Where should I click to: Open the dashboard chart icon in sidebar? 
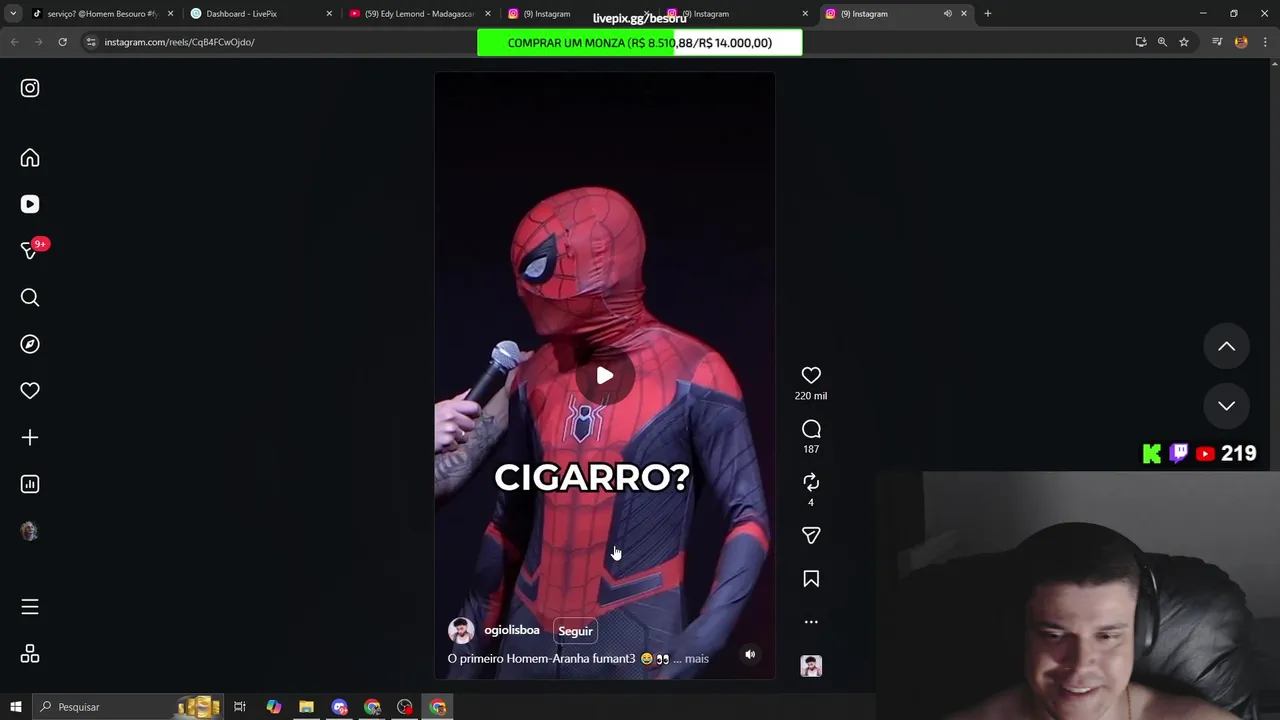tap(30, 484)
